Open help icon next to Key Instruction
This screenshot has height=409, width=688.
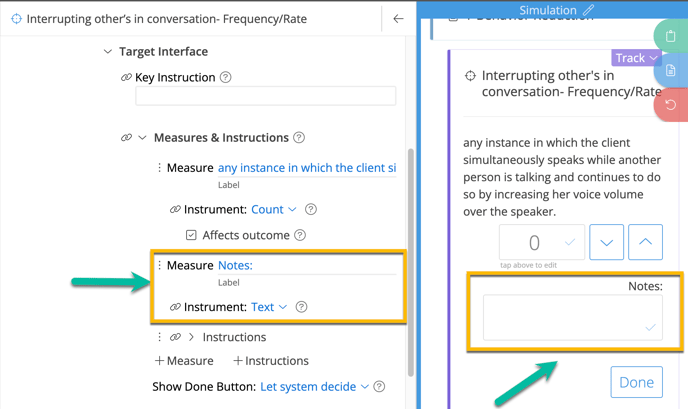point(225,77)
